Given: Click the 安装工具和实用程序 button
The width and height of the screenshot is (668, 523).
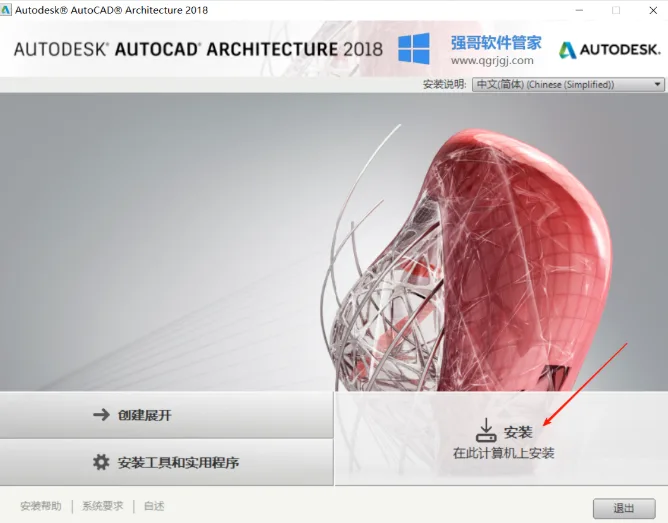Looking at the screenshot, I should (x=167, y=462).
